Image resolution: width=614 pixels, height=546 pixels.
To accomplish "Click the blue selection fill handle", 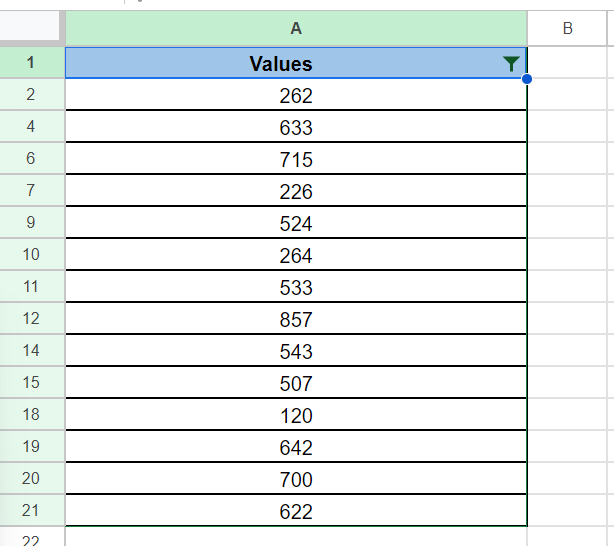I will (x=526, y=79).
